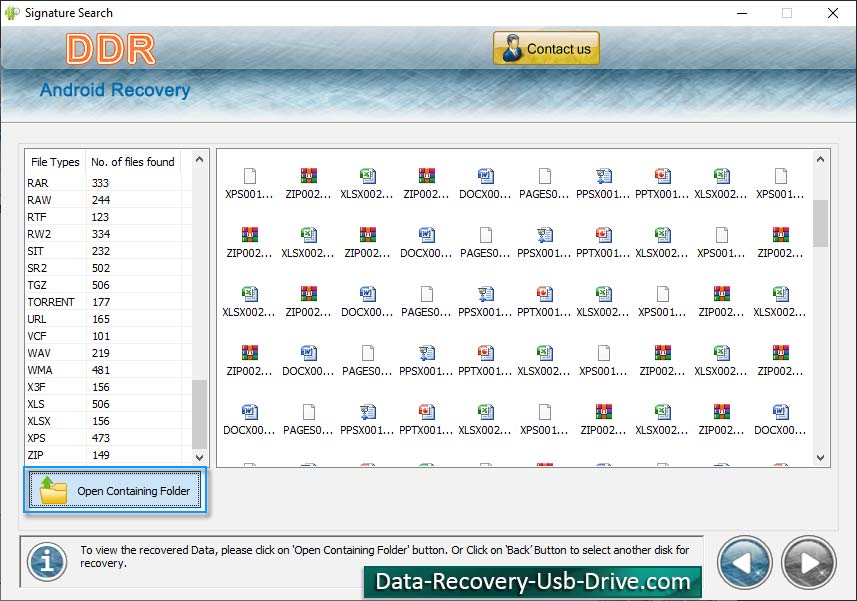Select XPS001... file in fifth row

point(544,420)
